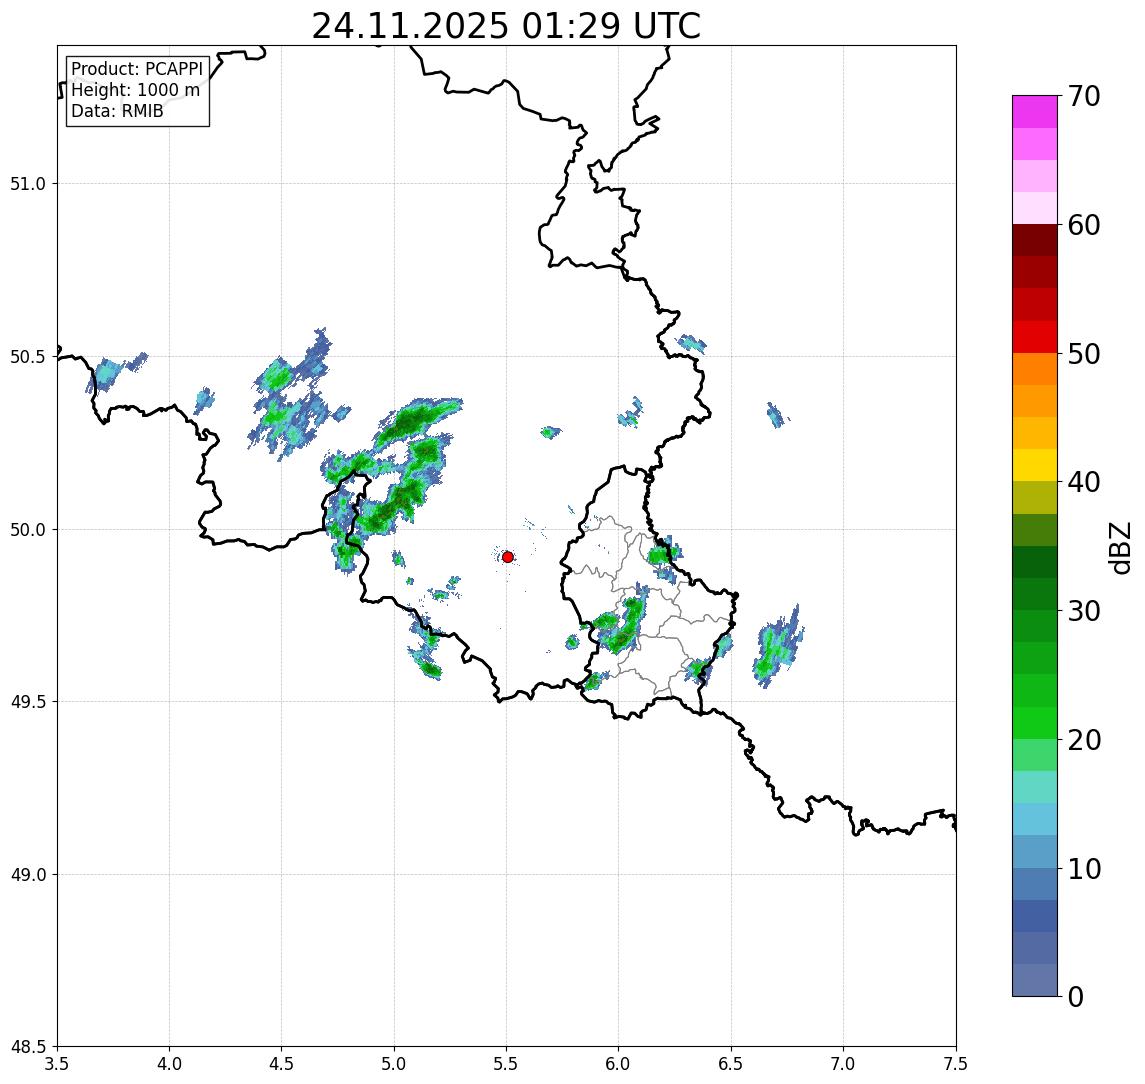Click the longitude axis label 4.5
1145x1084 pixels.
pyautogui.click(x=282, y=1064)
